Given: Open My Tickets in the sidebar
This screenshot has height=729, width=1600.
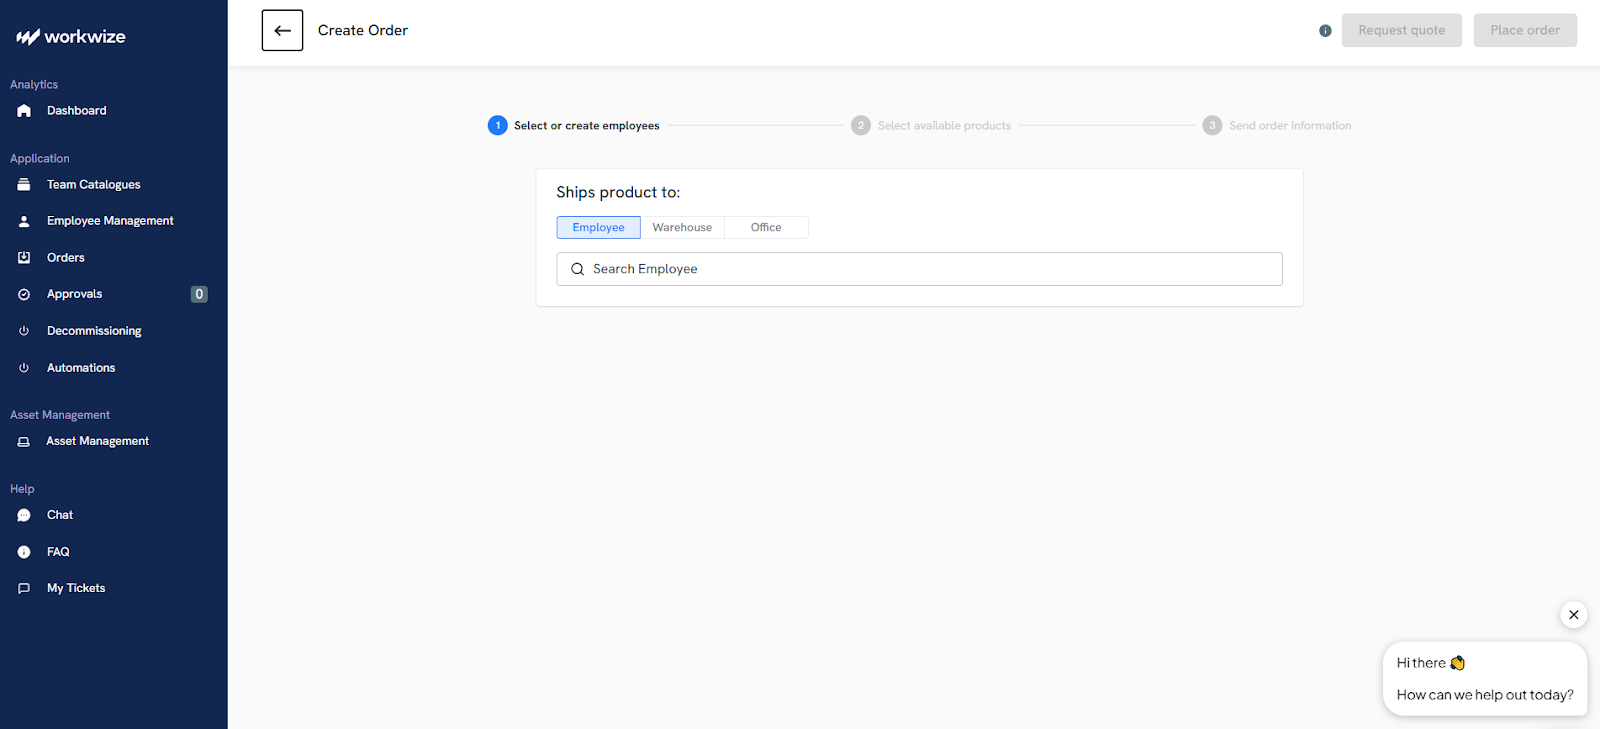Looking at the screenshot, I should 76,588.
